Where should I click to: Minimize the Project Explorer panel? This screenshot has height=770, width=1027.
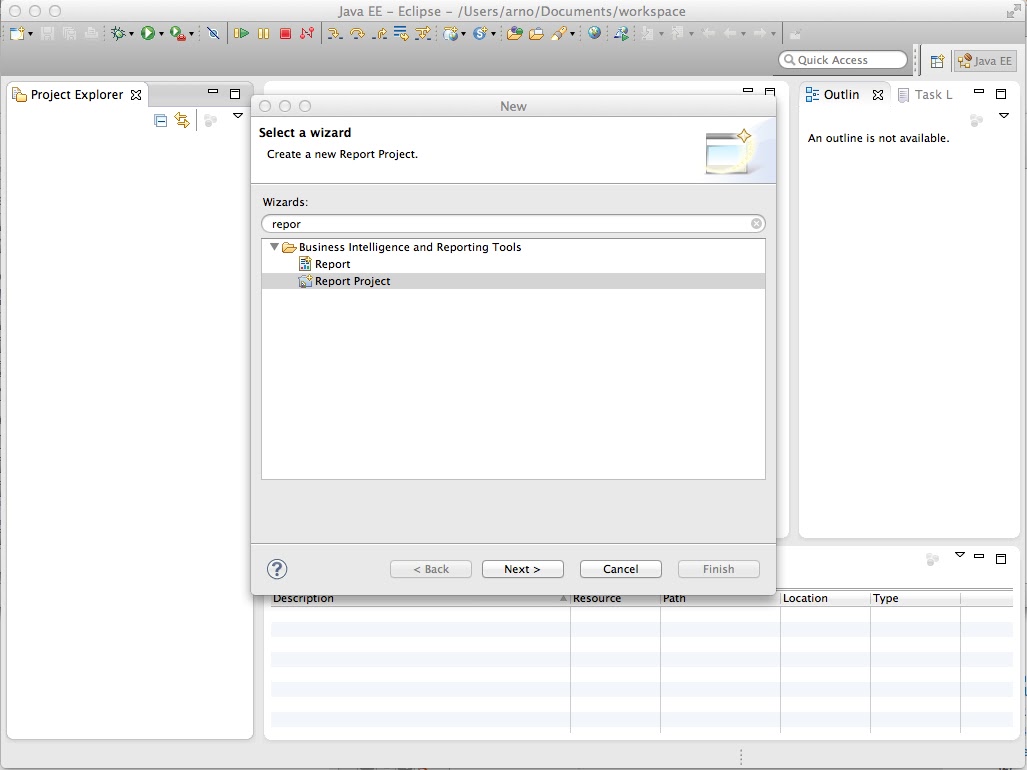(x=213, y=92)
